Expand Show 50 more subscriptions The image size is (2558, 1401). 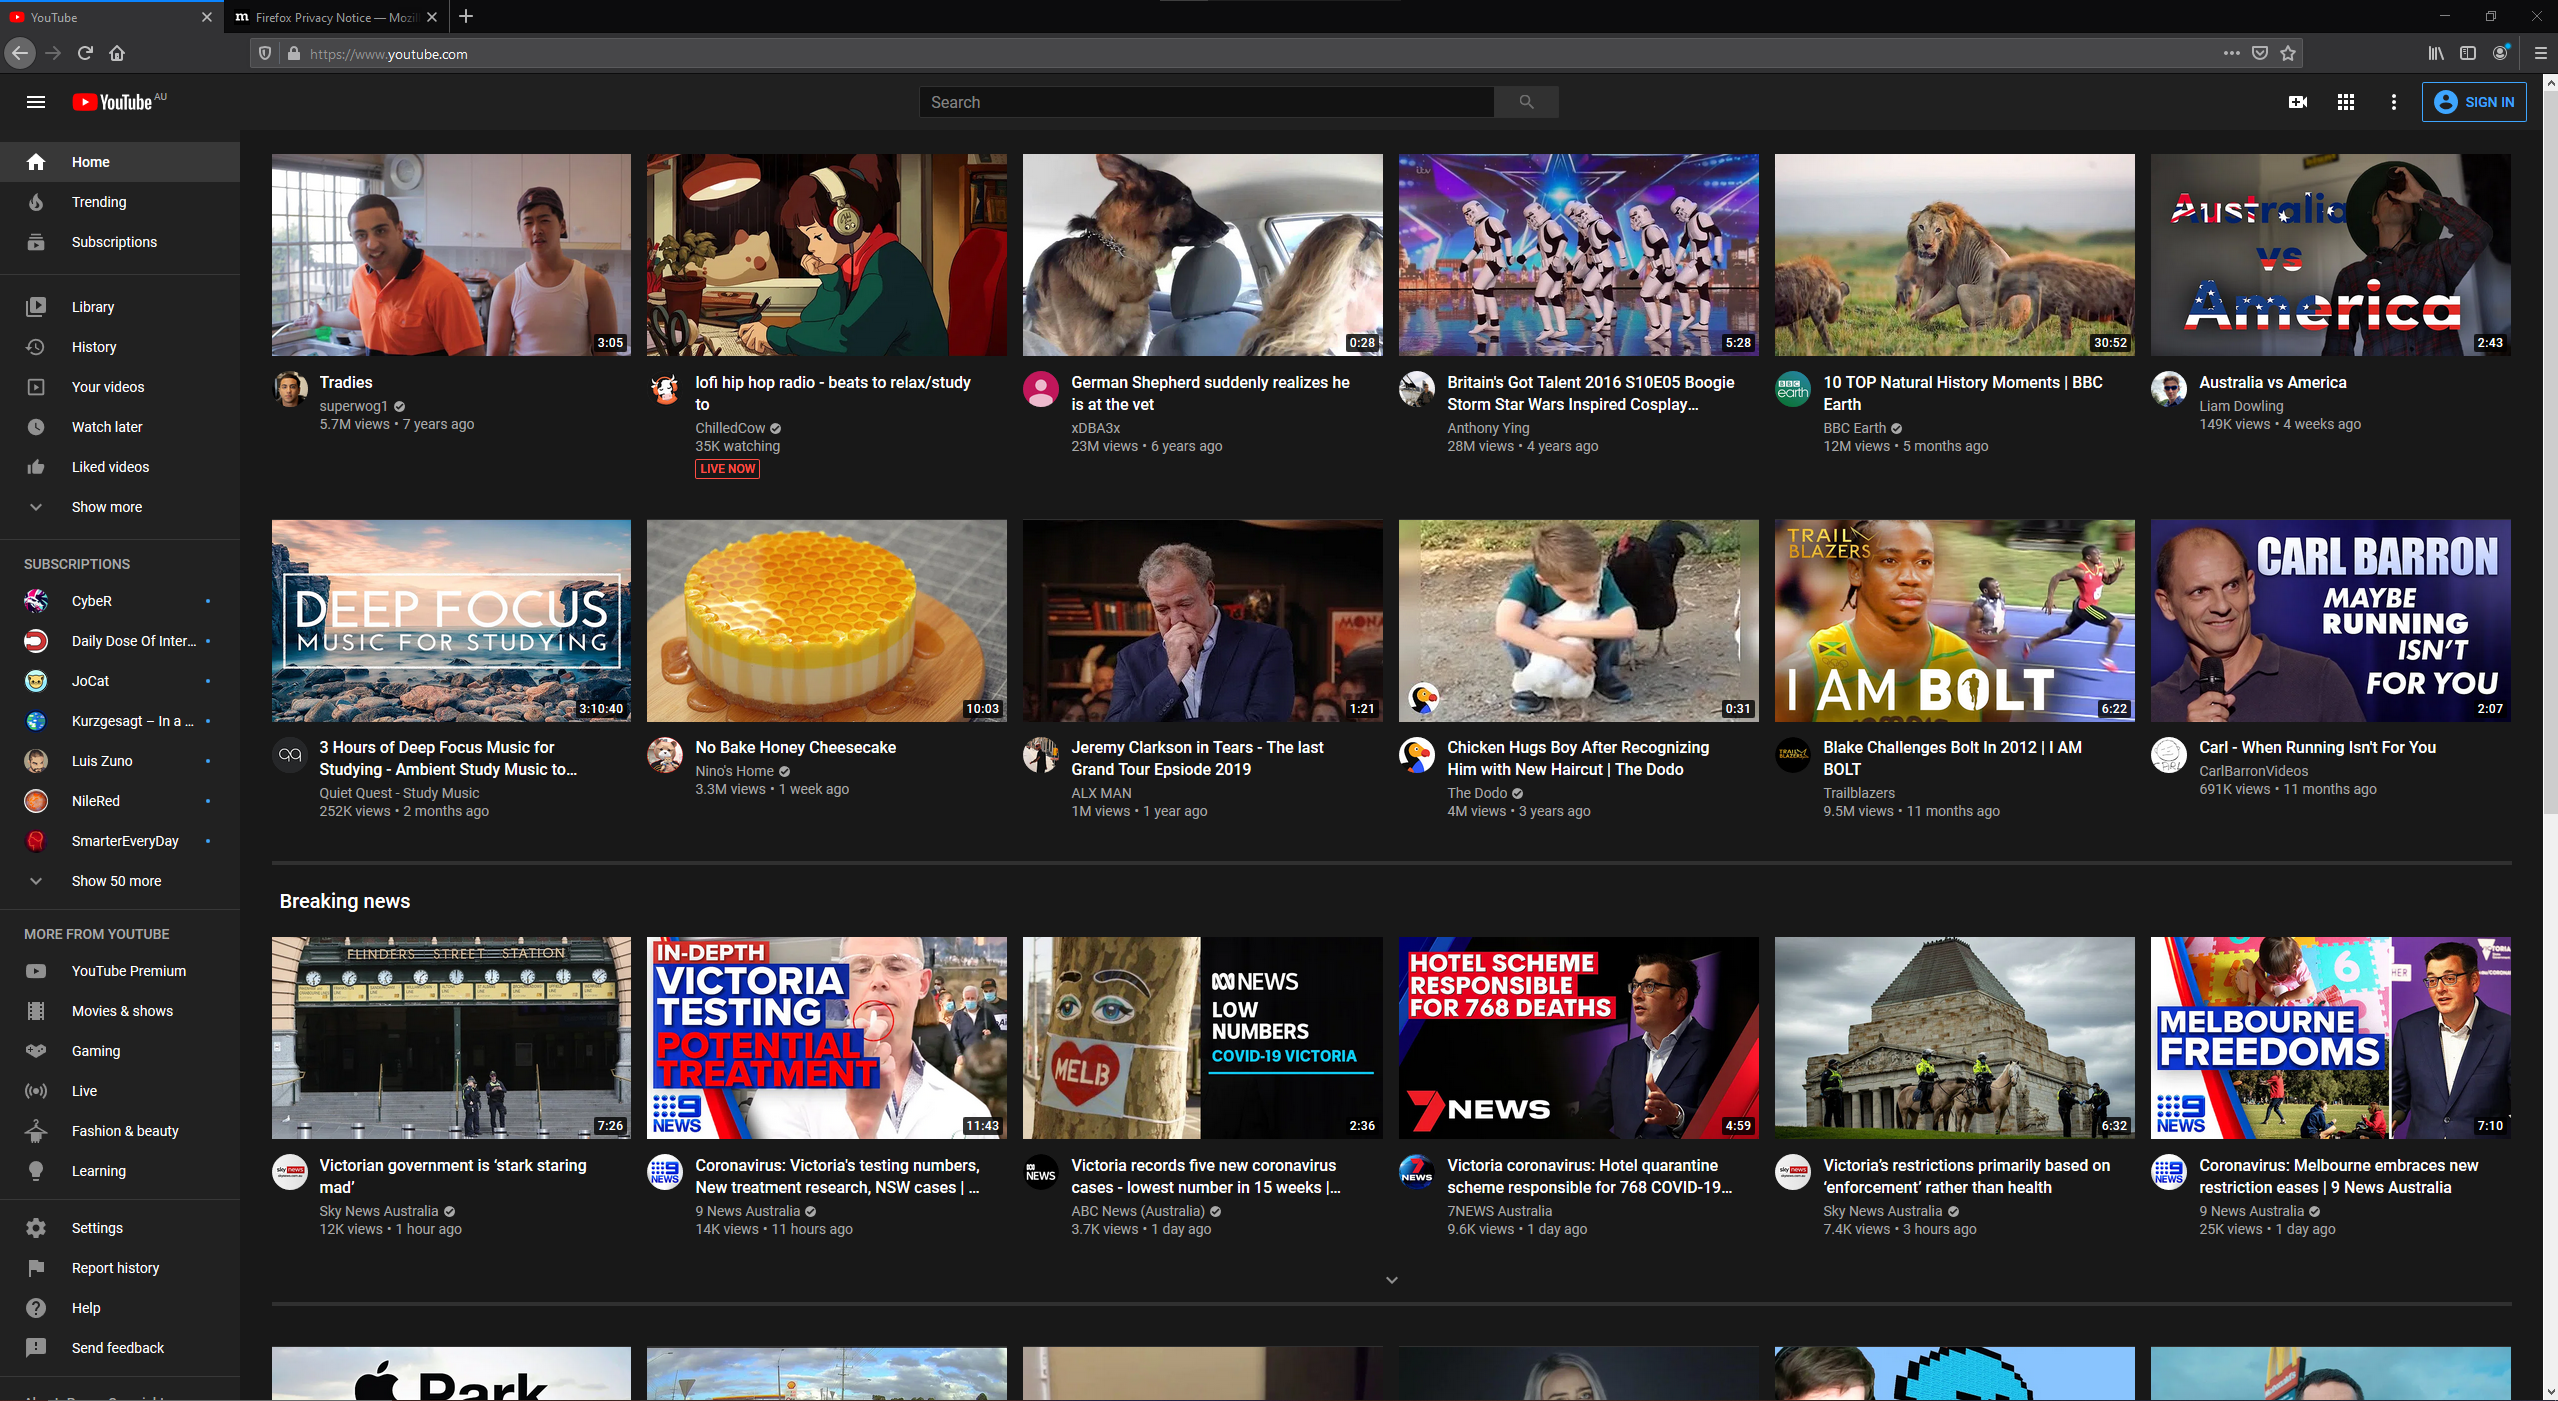tap(120, 881)
